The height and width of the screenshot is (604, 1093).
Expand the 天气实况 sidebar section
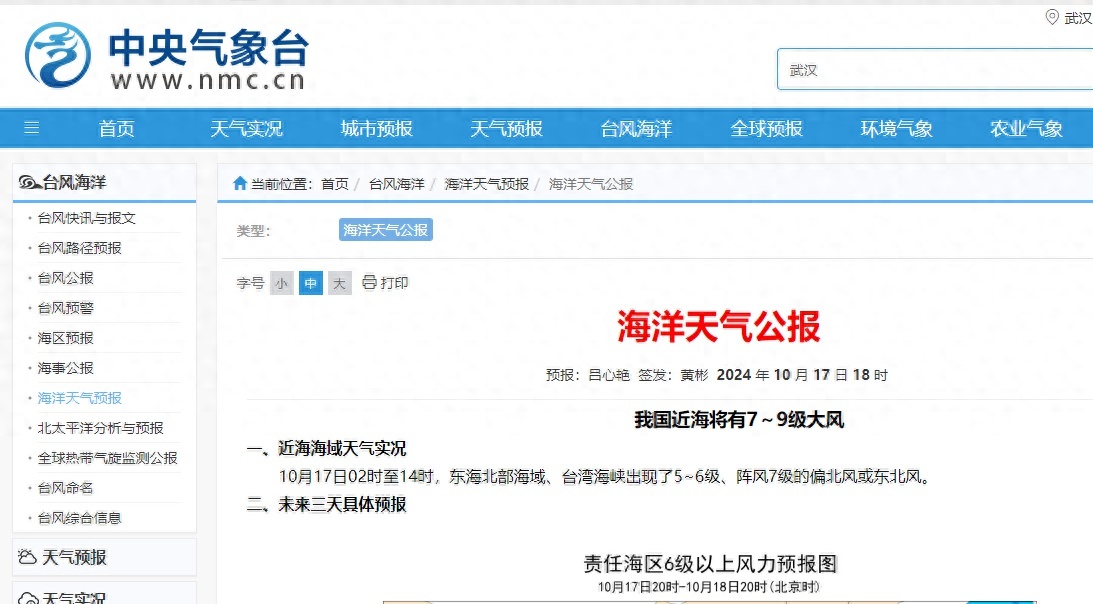[105, 594]
